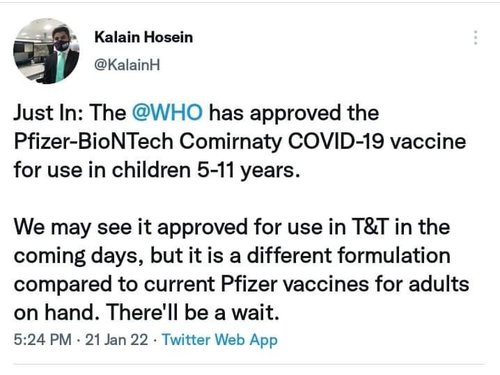Open the tweet's three-dot more options menu
The height and width of the screenshot is (375, 500).
point(476,37)
